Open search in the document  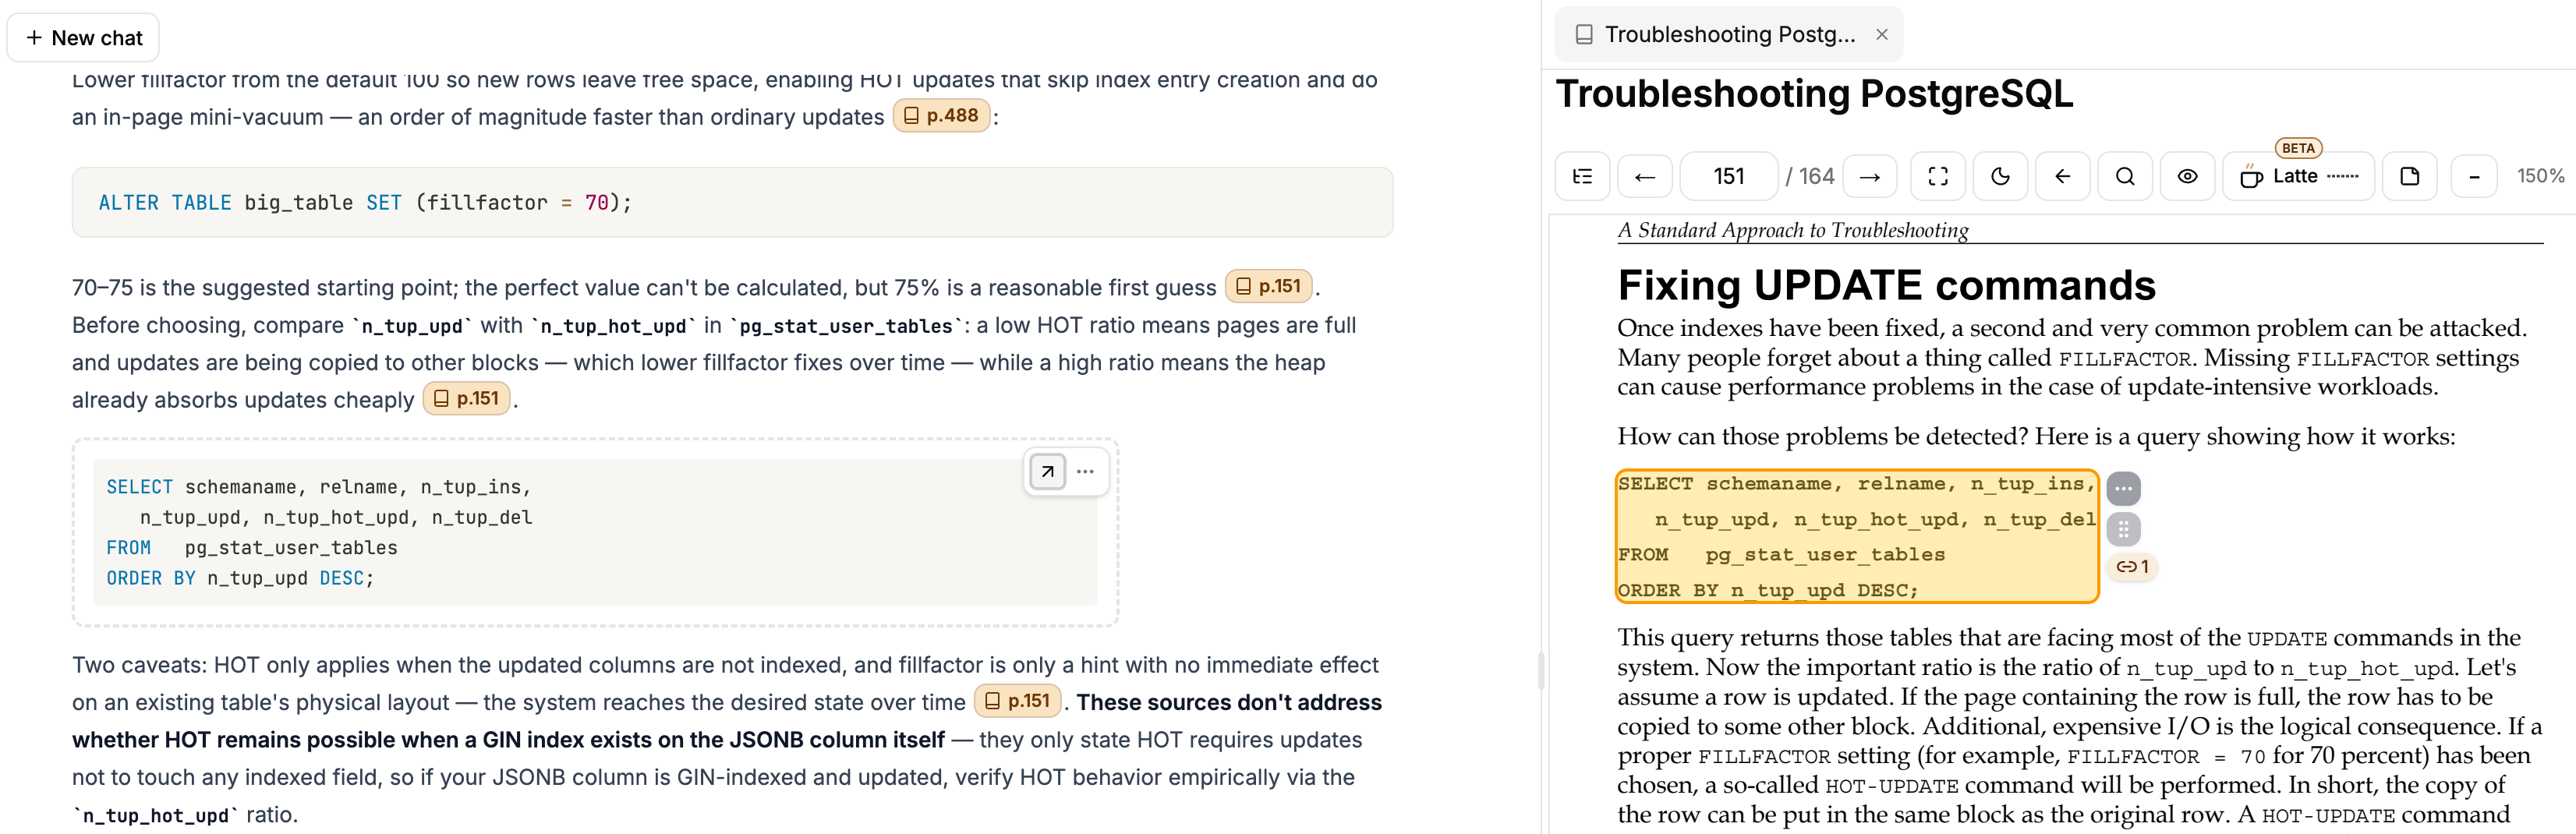pos(2125,176)
